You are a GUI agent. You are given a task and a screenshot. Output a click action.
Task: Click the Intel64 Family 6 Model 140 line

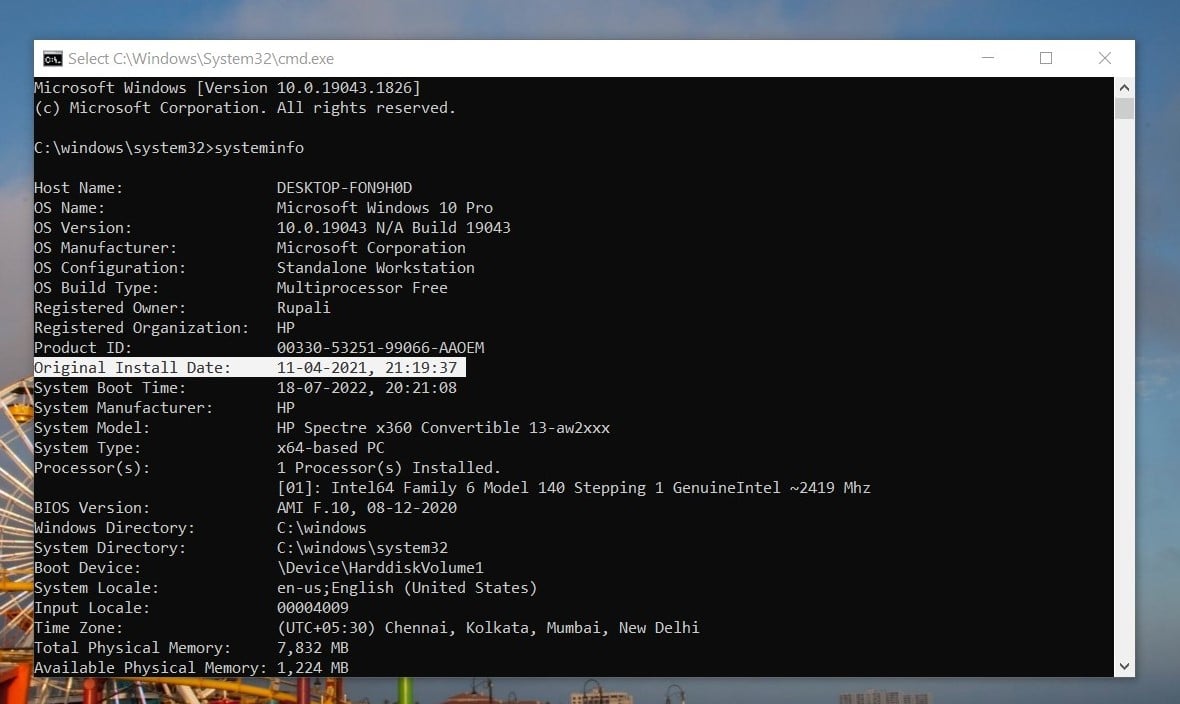pyautogui.click(x=573, y=488)
